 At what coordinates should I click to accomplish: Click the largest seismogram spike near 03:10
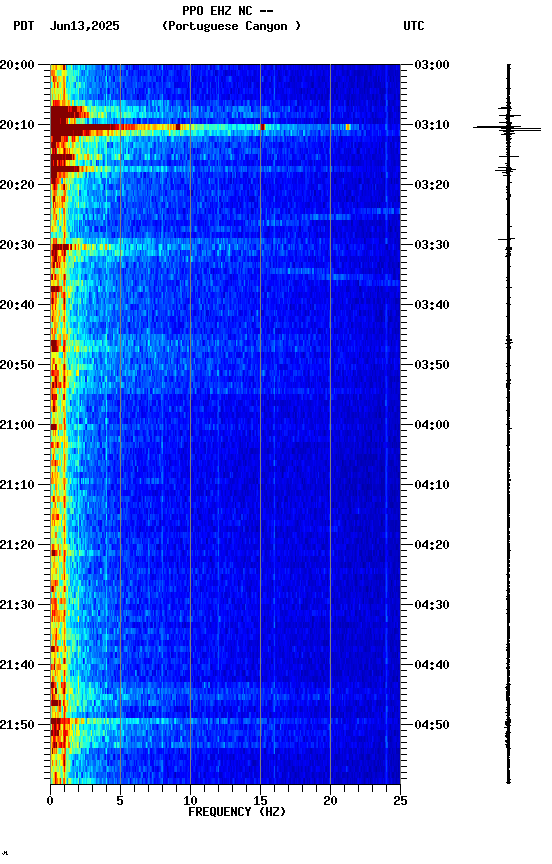point(507,128)
